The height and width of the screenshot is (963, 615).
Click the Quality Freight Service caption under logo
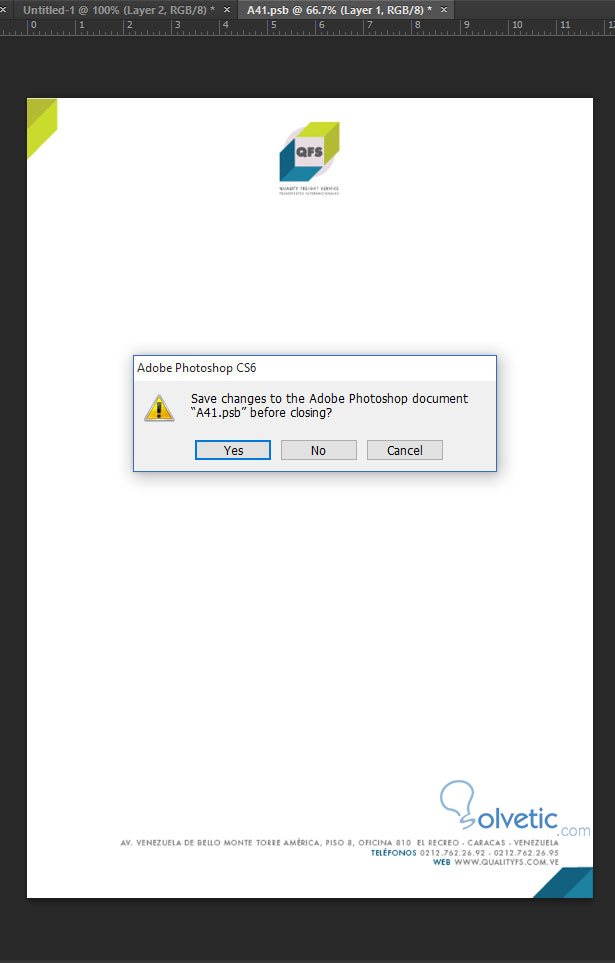[309, 190]
